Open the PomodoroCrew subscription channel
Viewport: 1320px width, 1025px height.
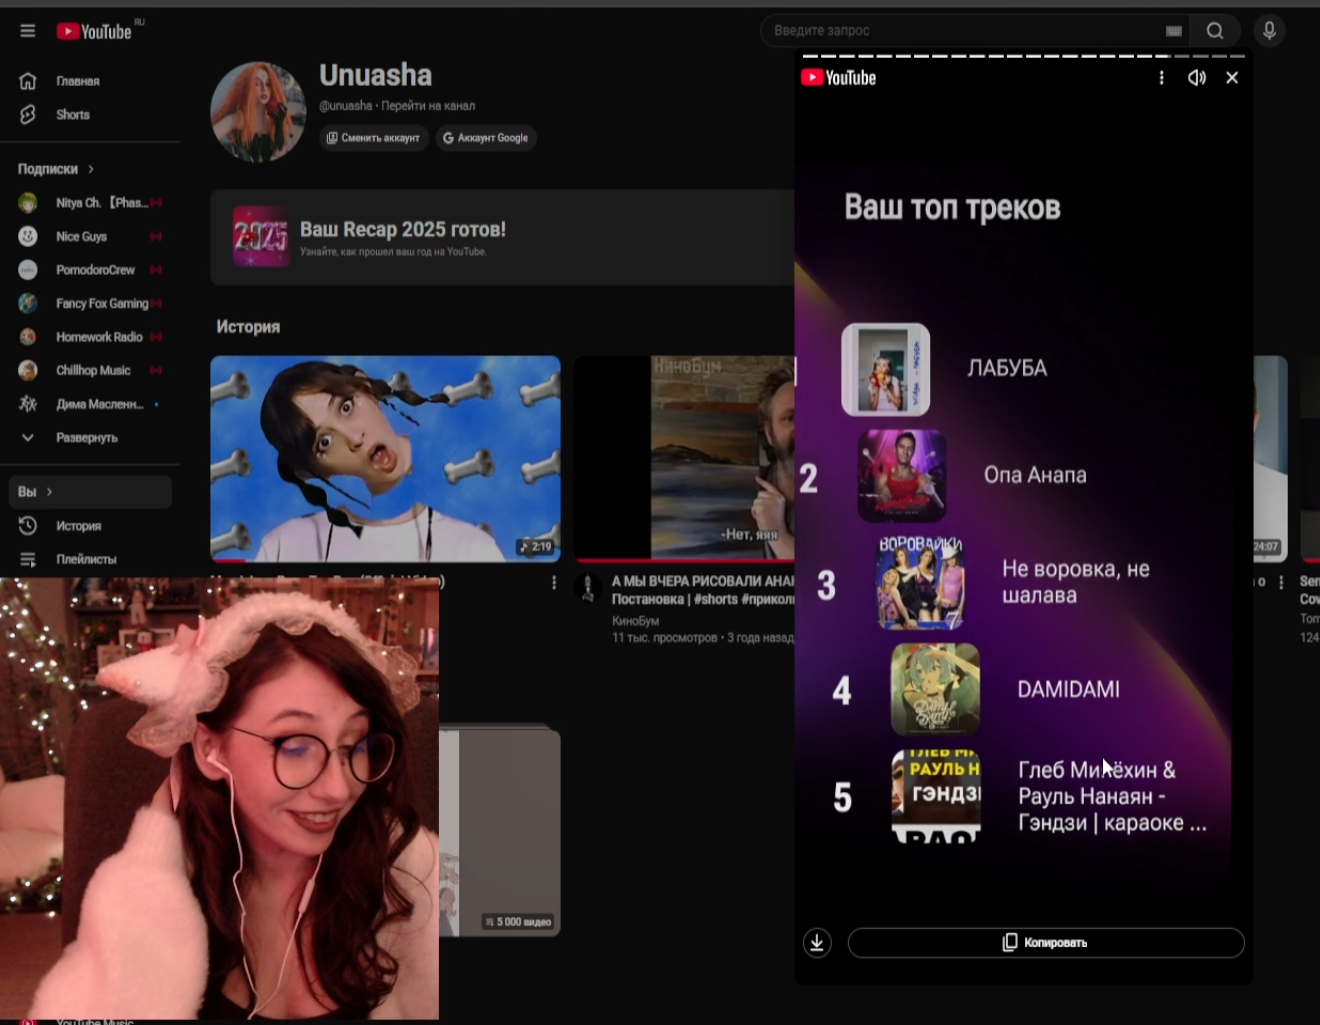click(90, 270)
